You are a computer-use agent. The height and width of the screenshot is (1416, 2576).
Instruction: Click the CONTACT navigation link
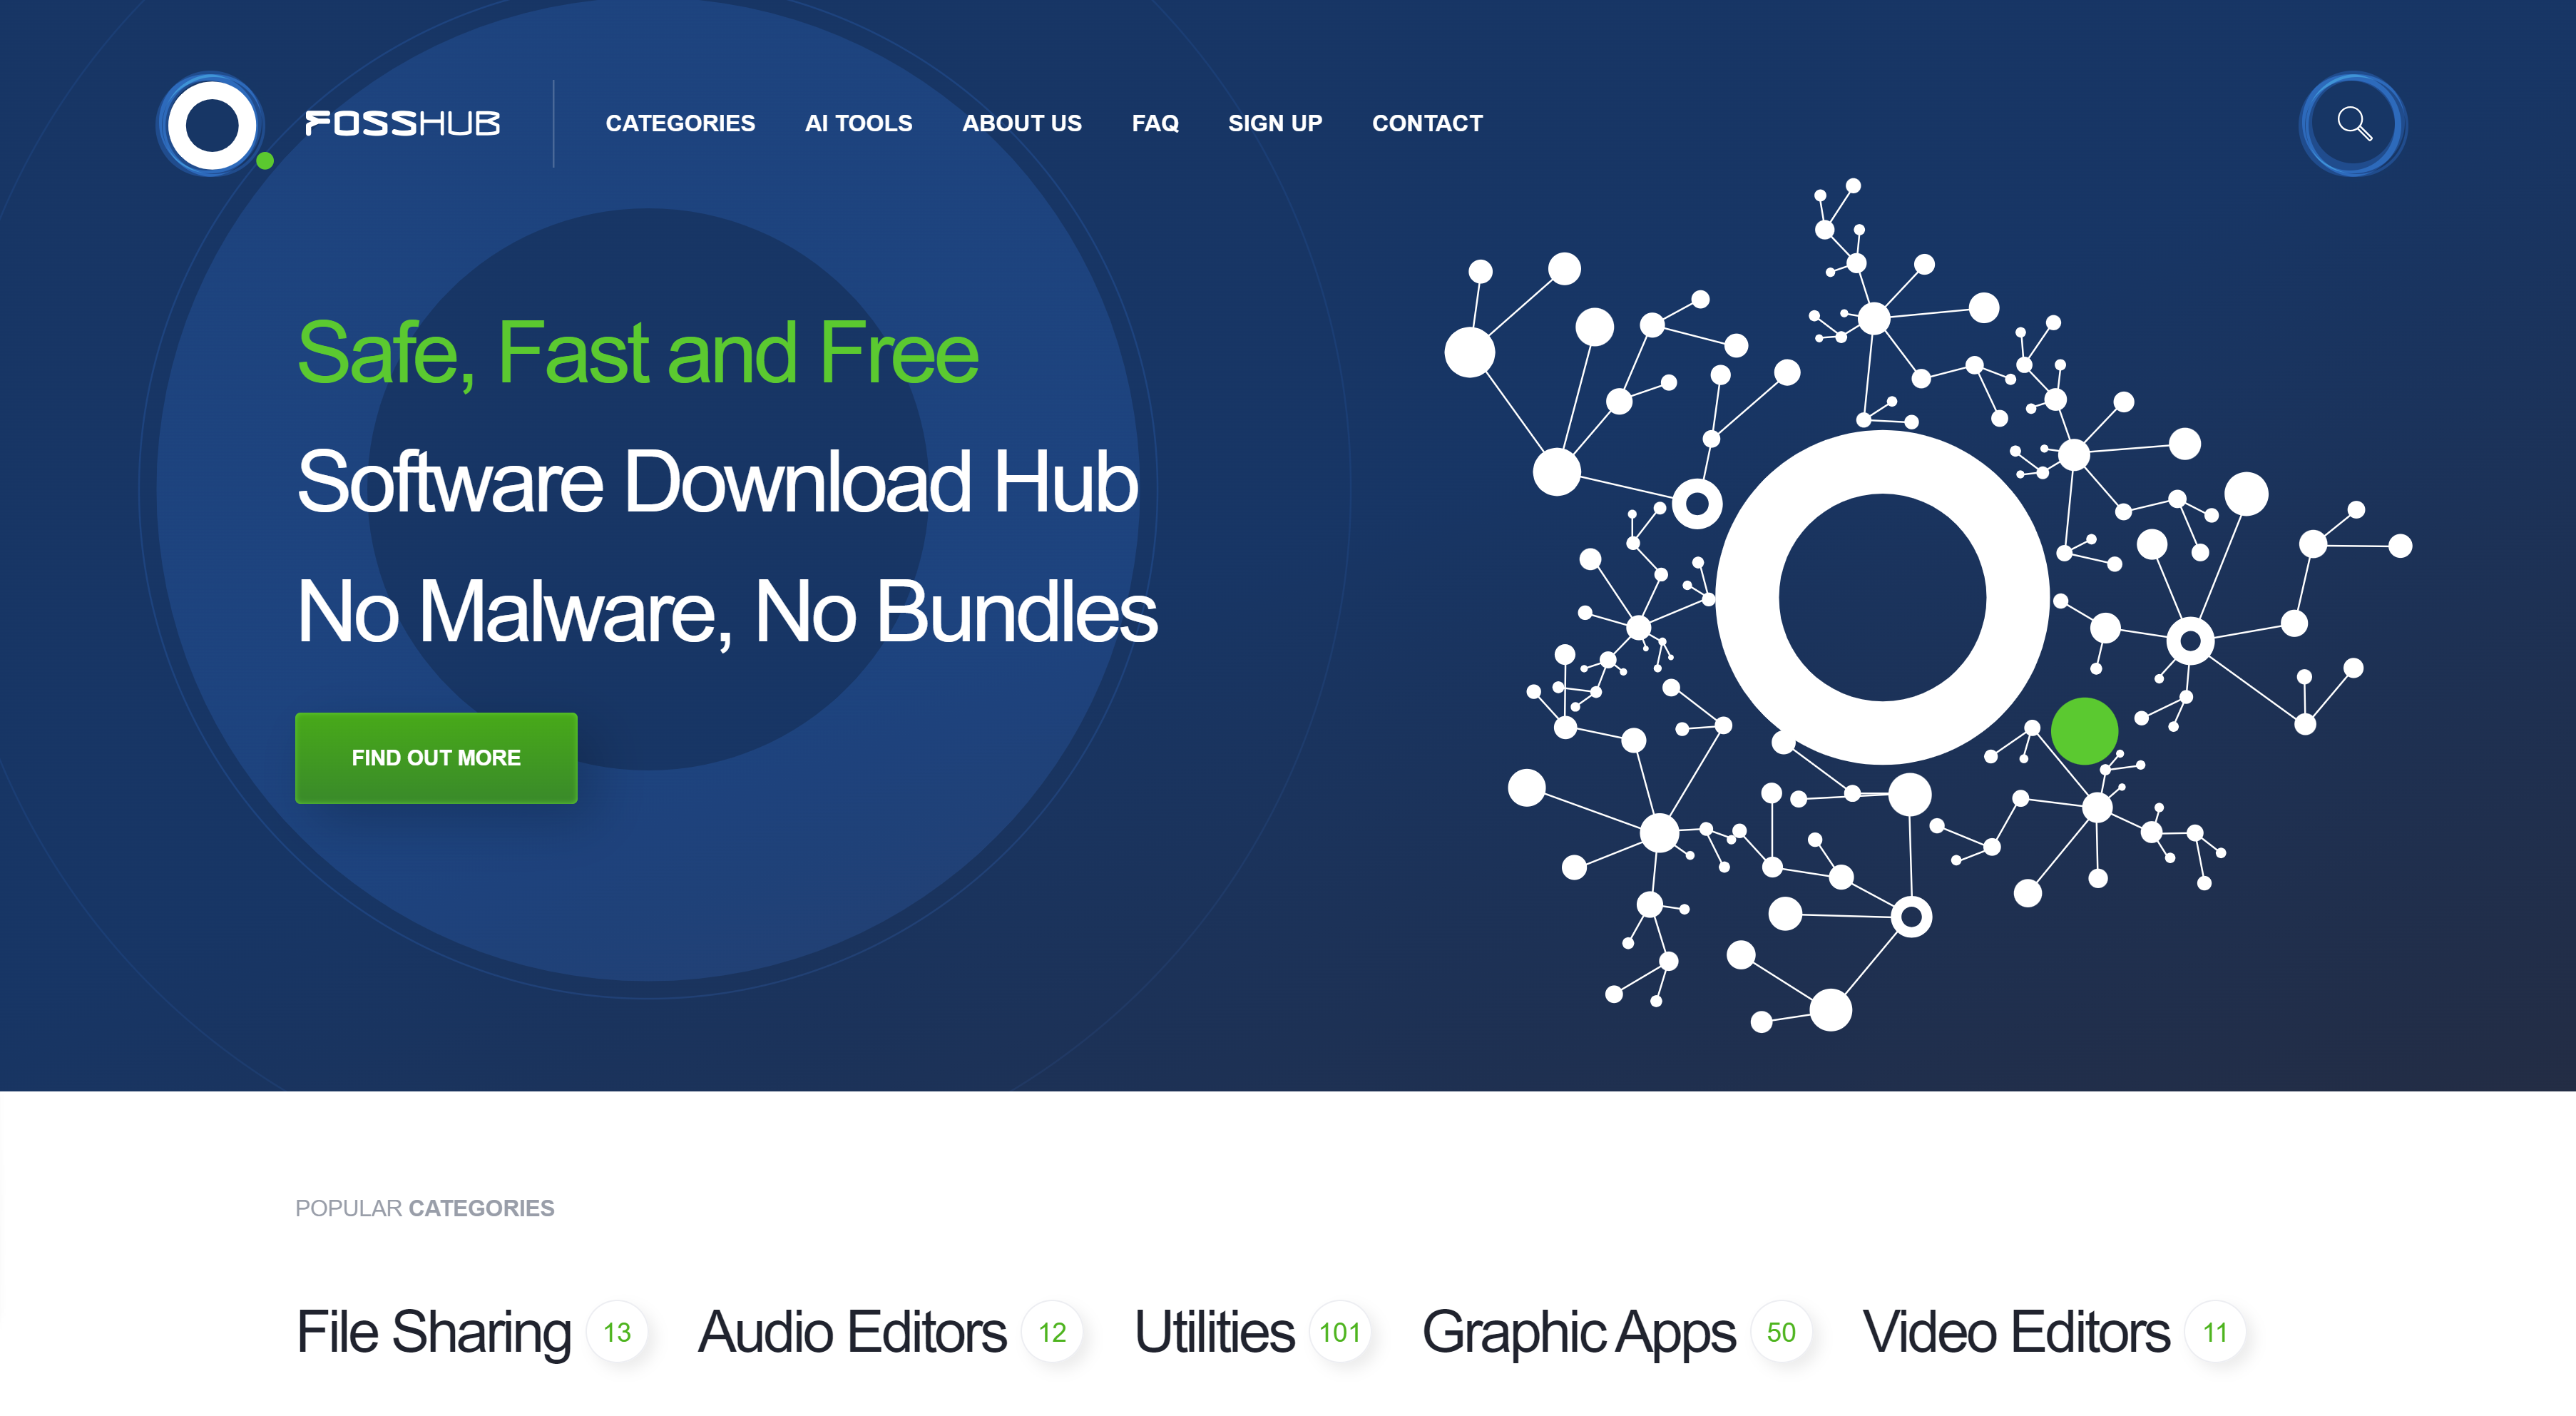click(1428, 122)
